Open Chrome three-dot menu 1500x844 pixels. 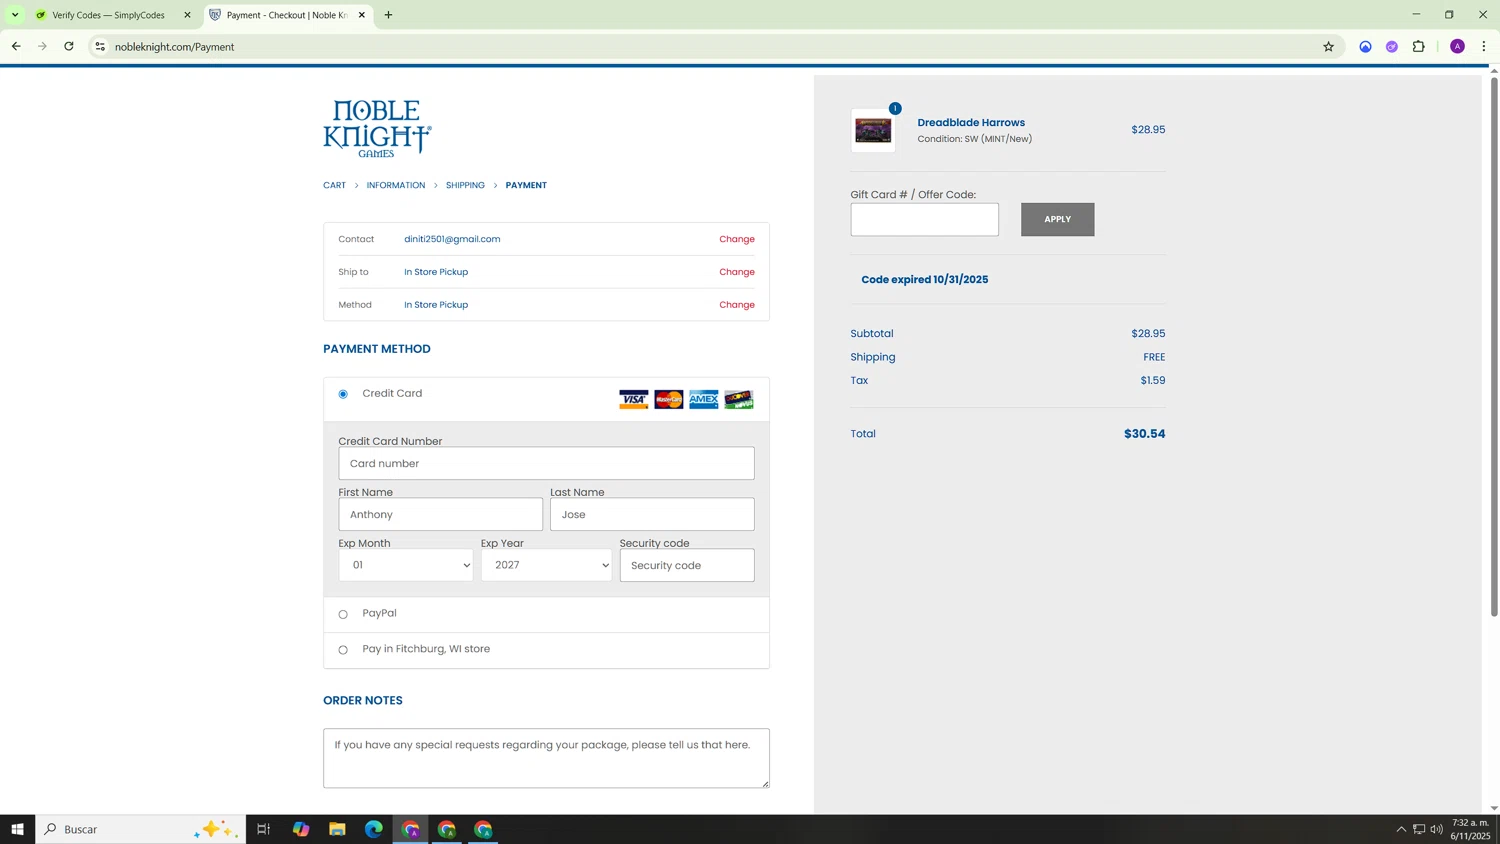point(1484,46)
